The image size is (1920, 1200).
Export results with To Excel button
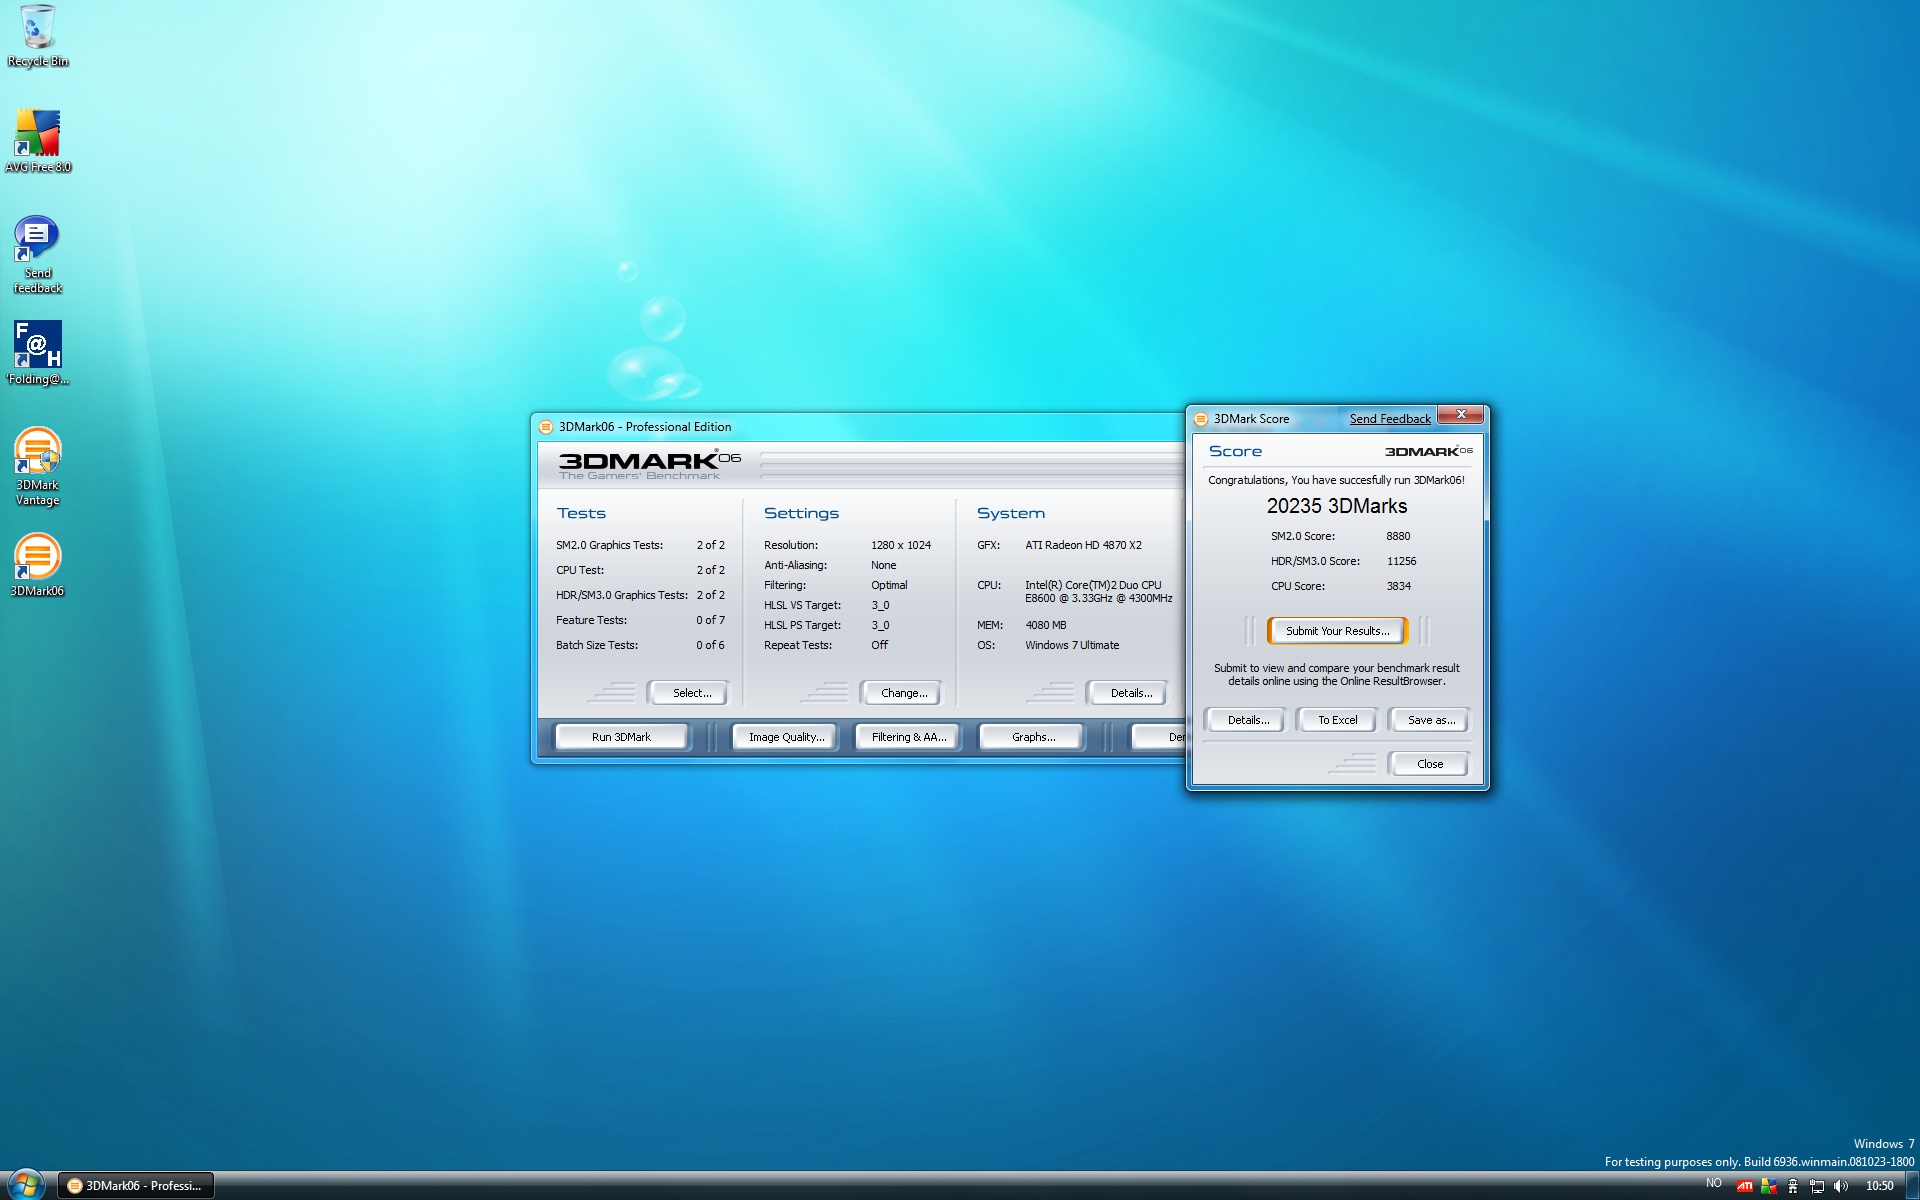coord(1337,720)
